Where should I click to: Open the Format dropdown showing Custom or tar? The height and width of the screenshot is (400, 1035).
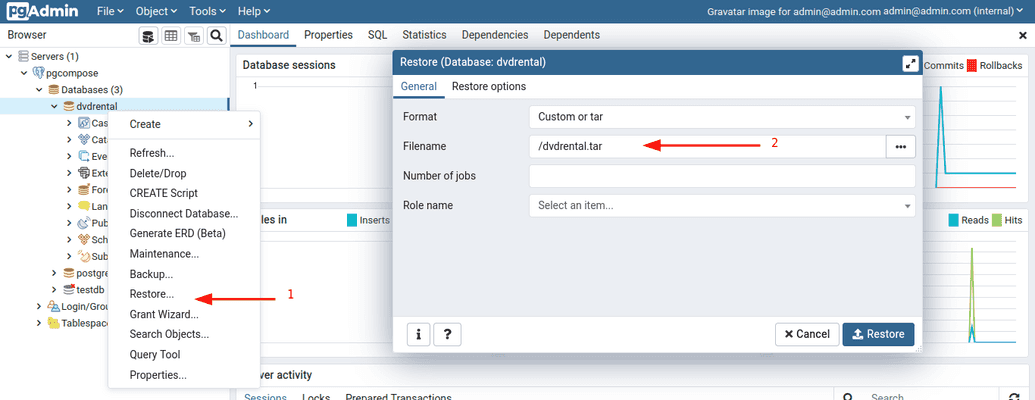click(x=722, y=117)
